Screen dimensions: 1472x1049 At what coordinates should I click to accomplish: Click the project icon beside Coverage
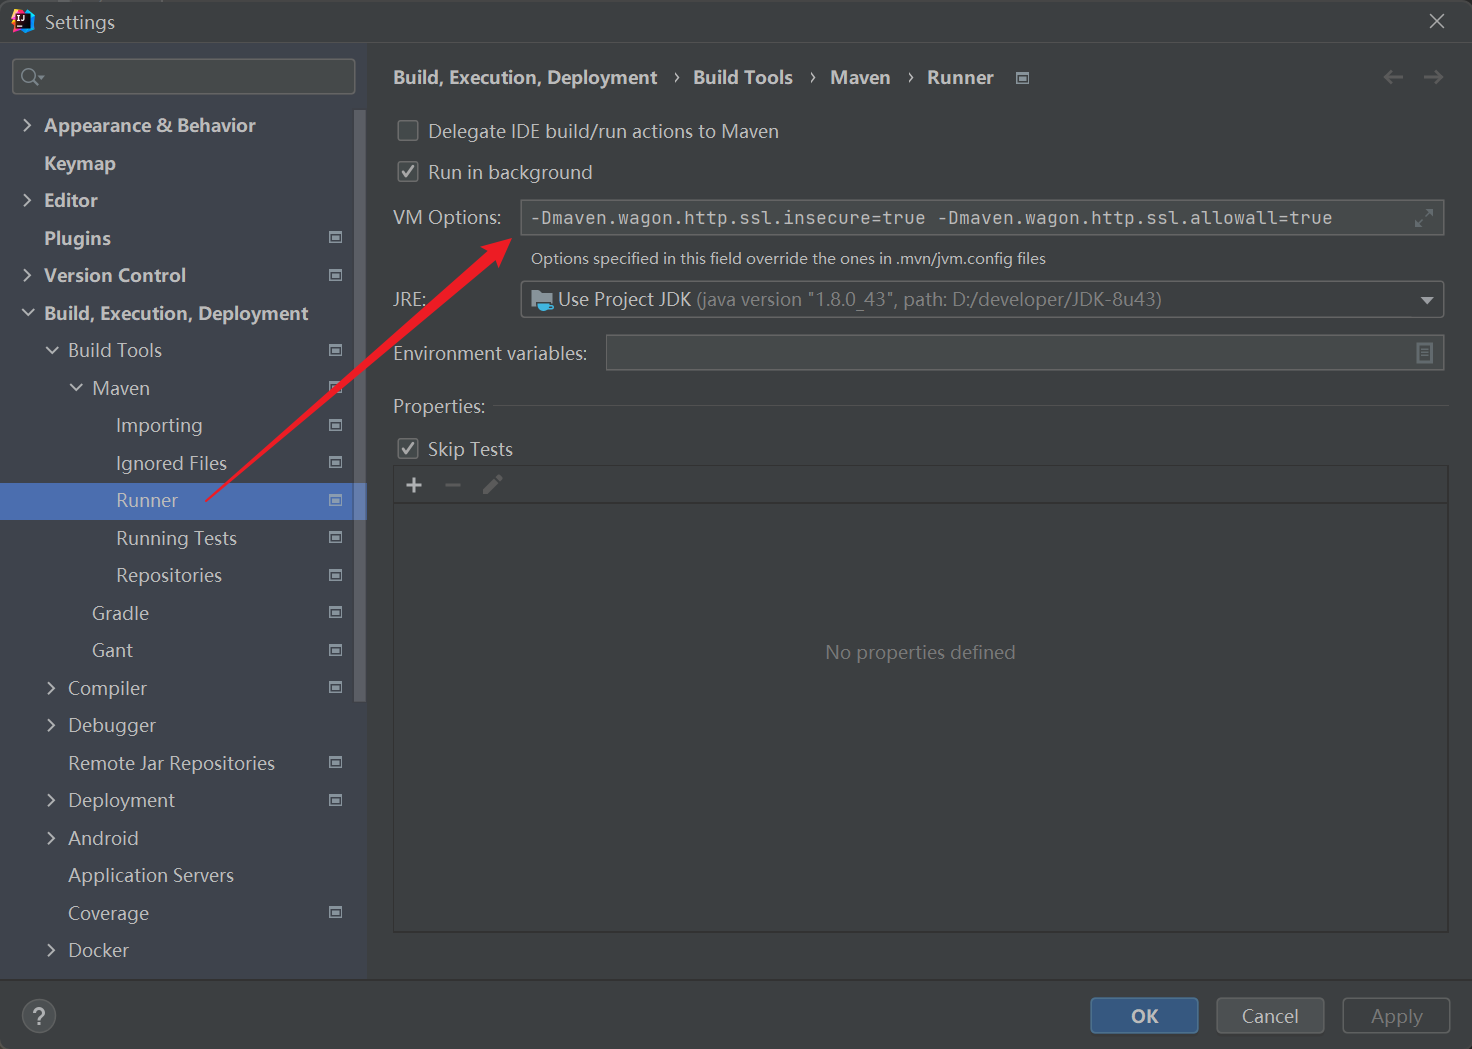(x=336, y=912)
